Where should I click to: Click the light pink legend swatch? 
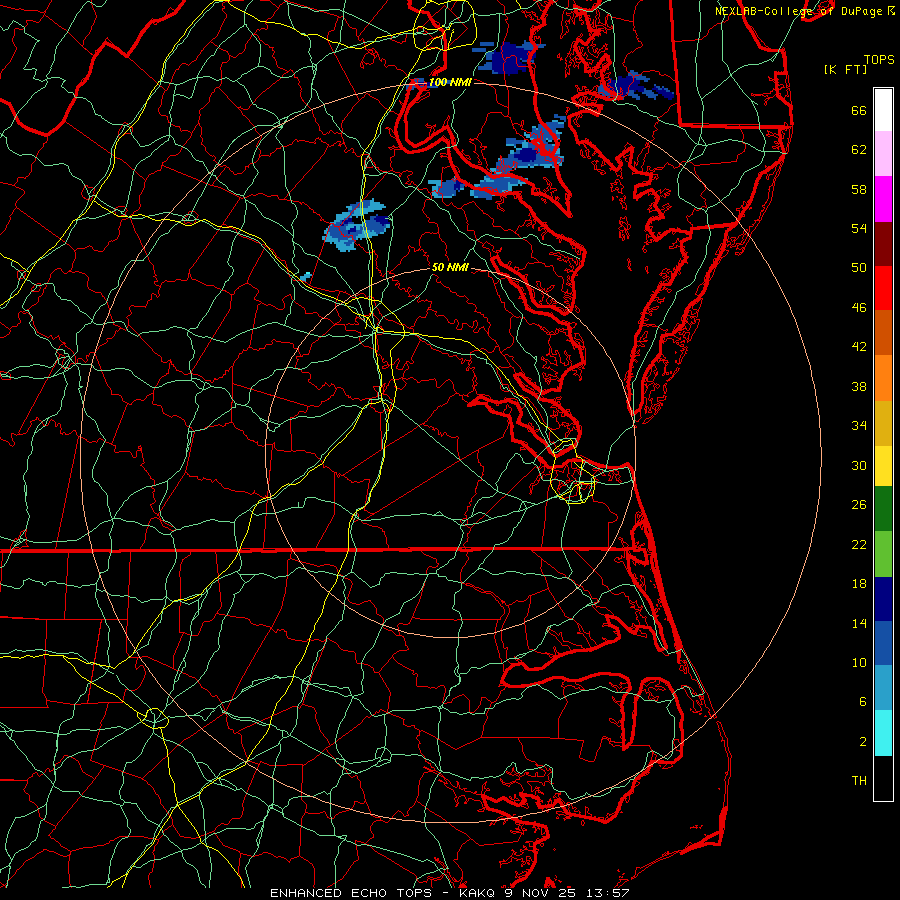coord(883,154)
